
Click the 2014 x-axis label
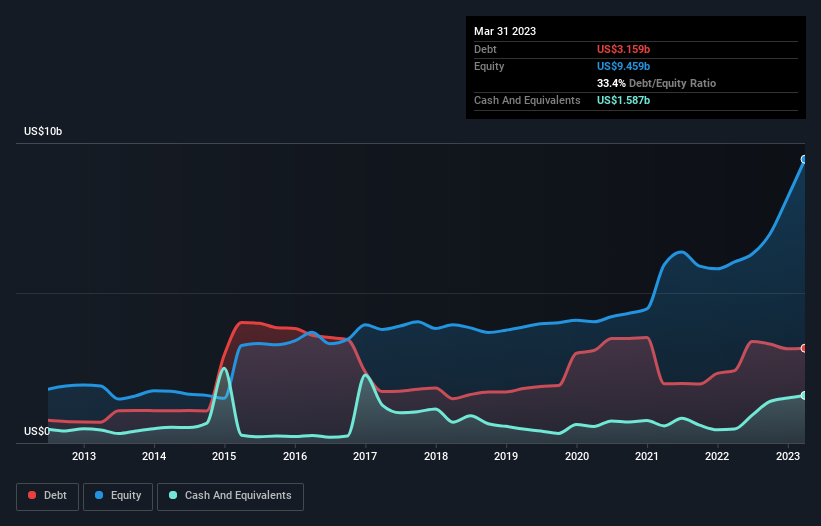click(x=154, y=456)
